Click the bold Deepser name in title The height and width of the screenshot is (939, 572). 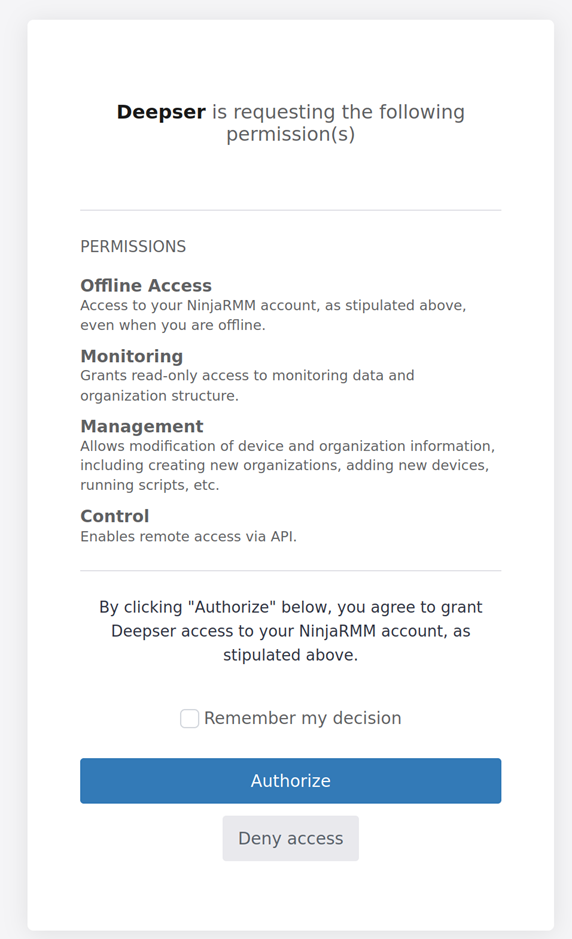(x=161, y=112)
